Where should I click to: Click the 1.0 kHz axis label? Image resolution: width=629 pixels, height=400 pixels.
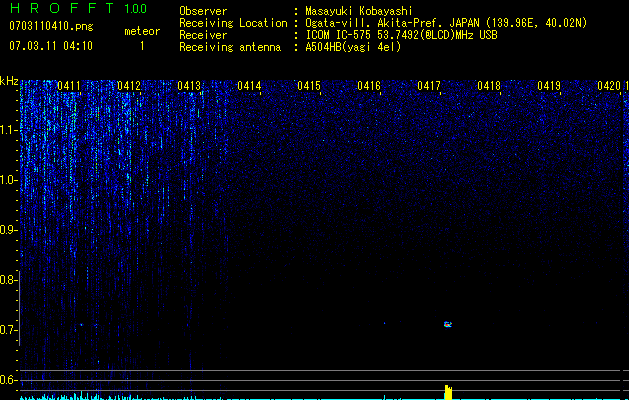(8, 180)
